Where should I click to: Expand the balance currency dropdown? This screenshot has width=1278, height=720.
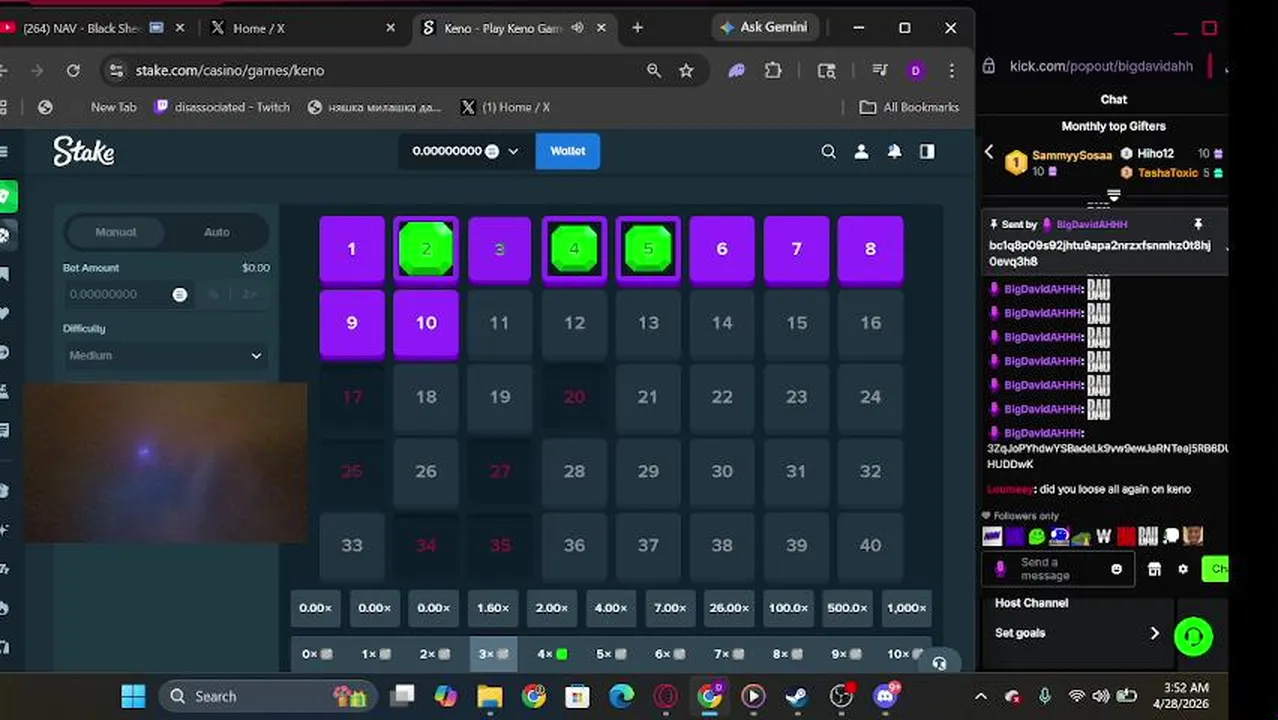pyautogui.click(x=513, y=151)
